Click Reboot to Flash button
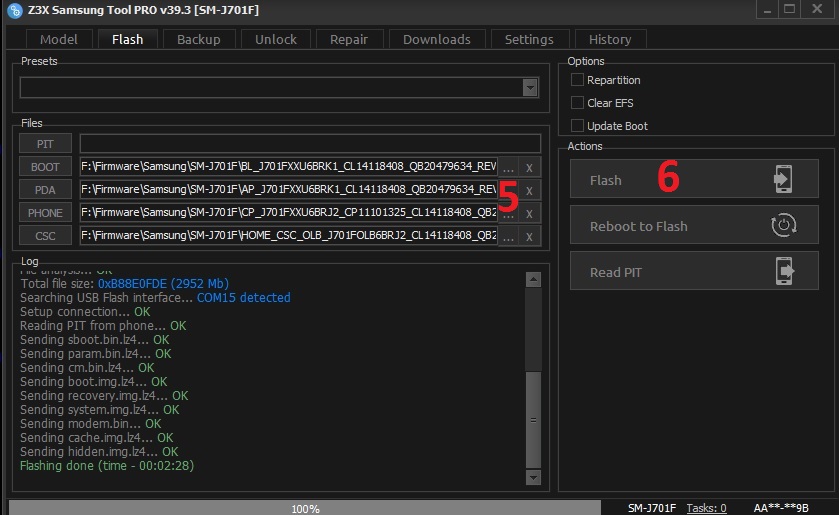Image resolution: width=839 pixels, height=515 pixels. pos(694,225)
